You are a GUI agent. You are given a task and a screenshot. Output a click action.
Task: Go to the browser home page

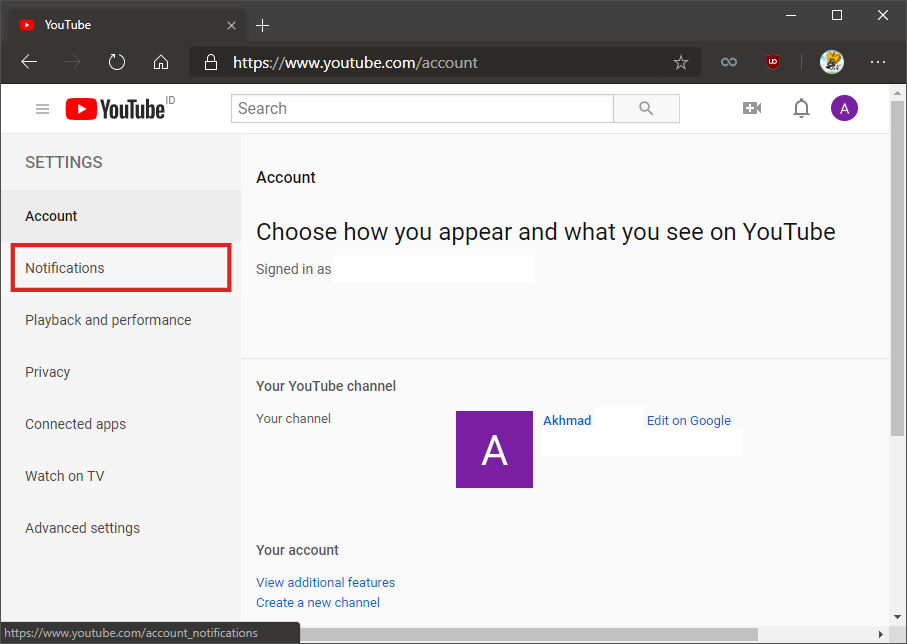(x=161, y=62)
